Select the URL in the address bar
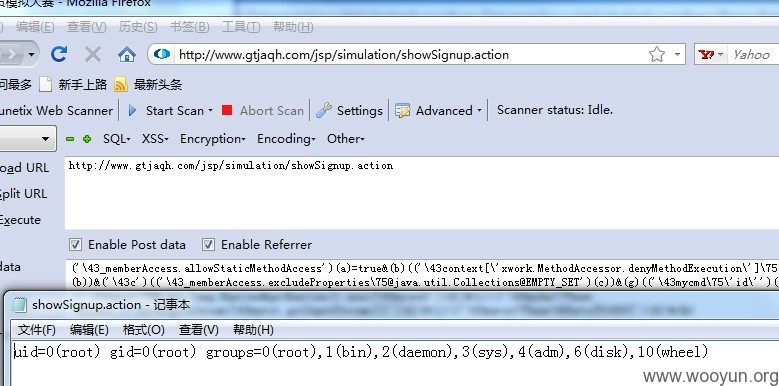 click(x=344, y=54)
